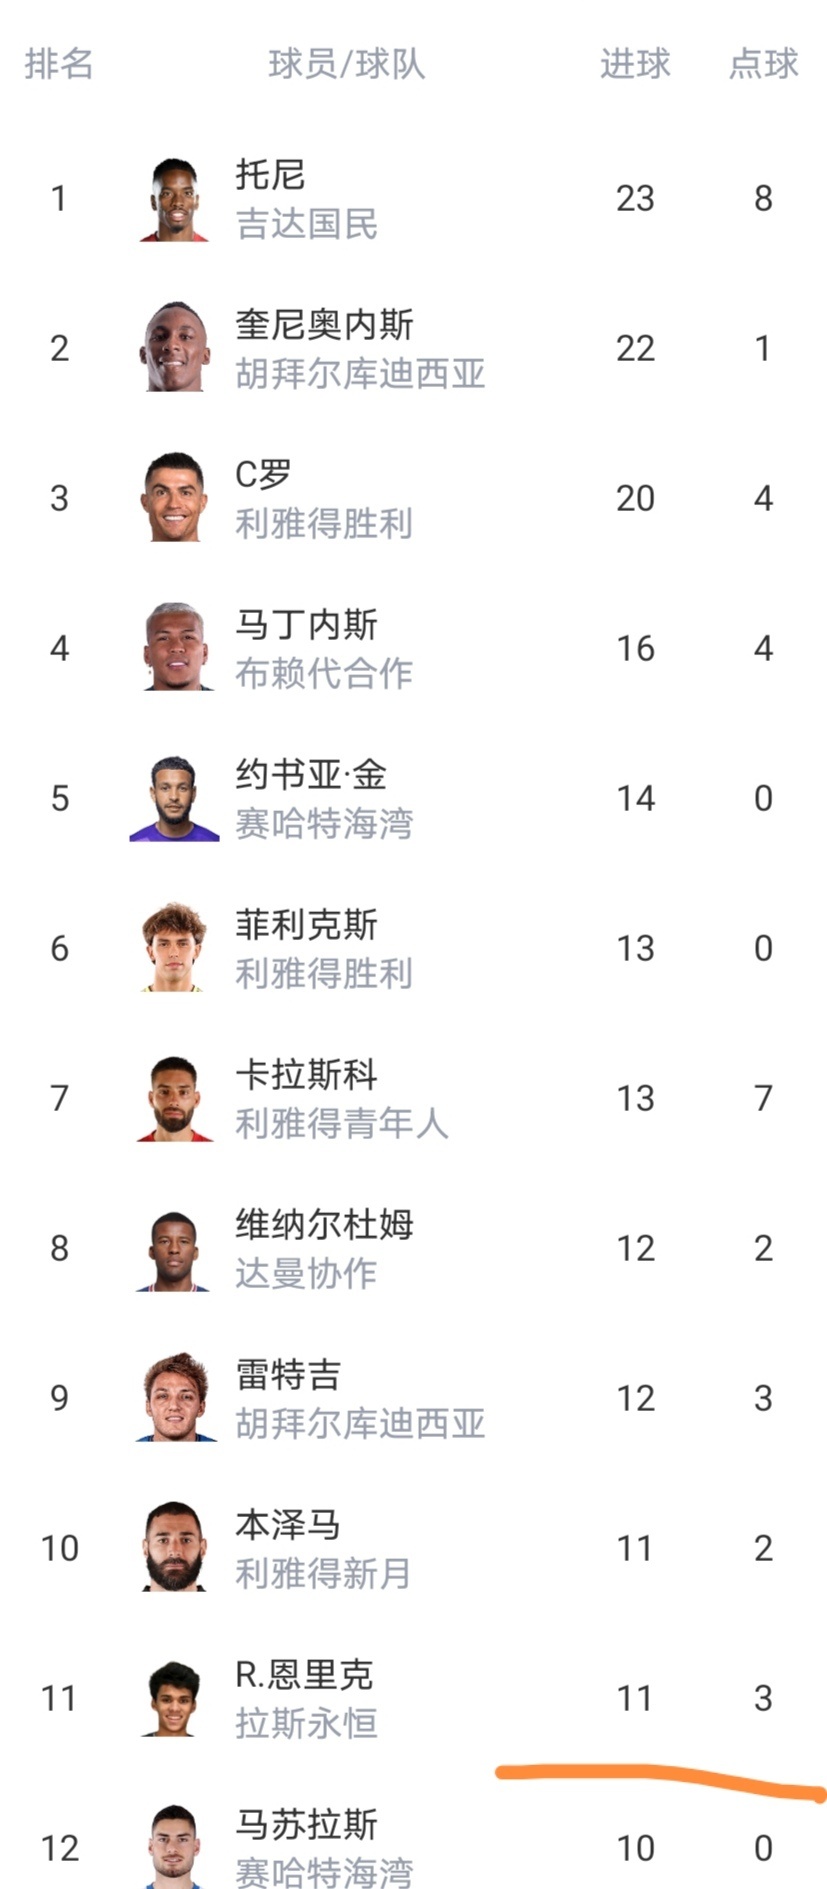Tap 卡拉斯科's headshot image

pyautogui.click(x=174, y=1098)
